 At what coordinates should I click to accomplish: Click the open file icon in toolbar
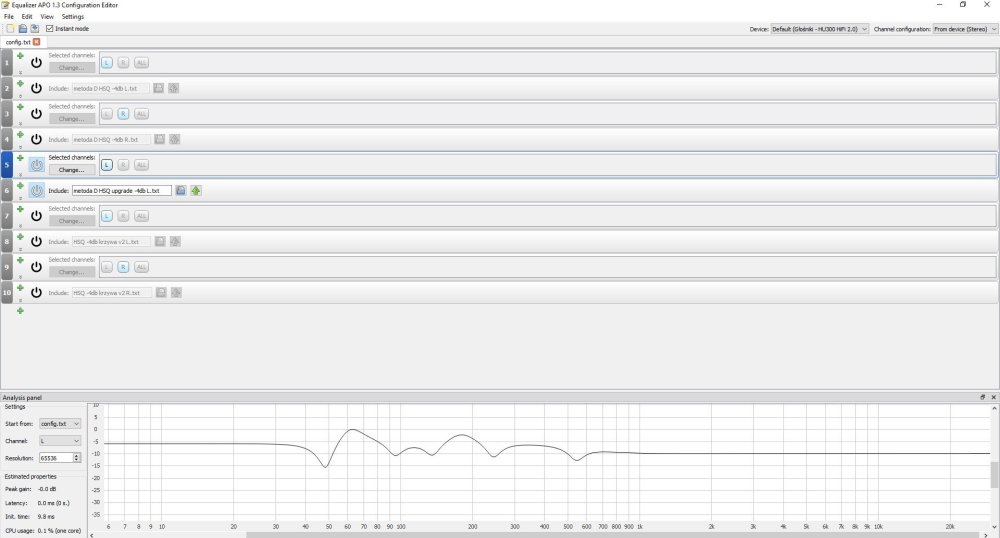[22, 29]
